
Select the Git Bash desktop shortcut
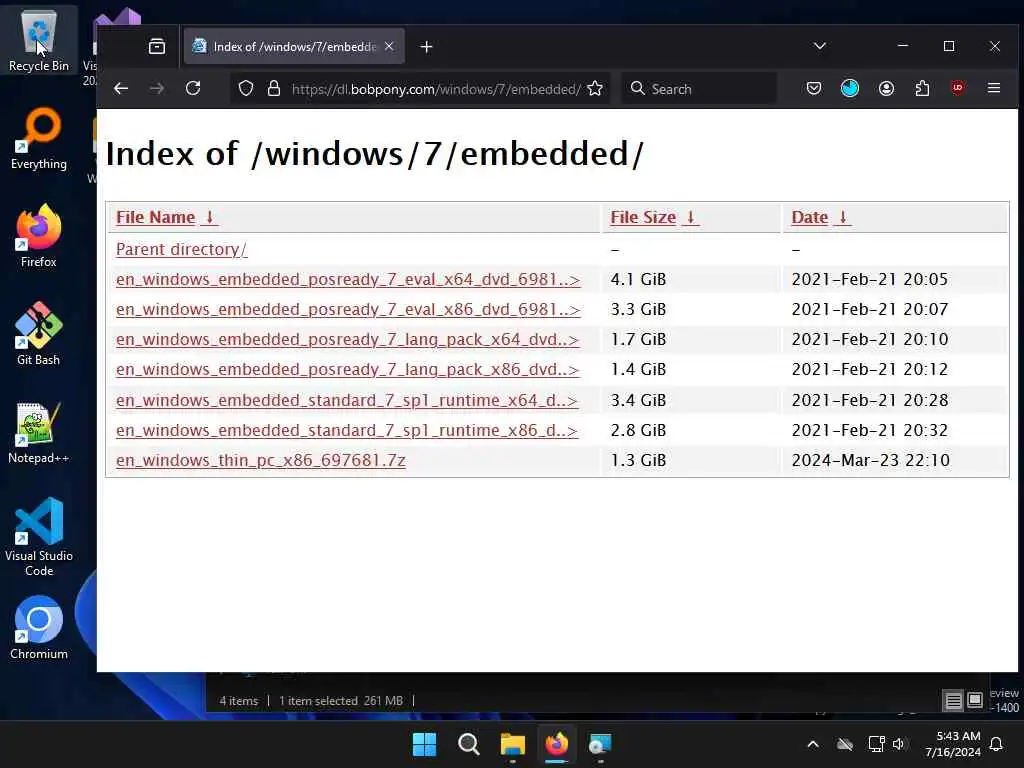(39, 334)
